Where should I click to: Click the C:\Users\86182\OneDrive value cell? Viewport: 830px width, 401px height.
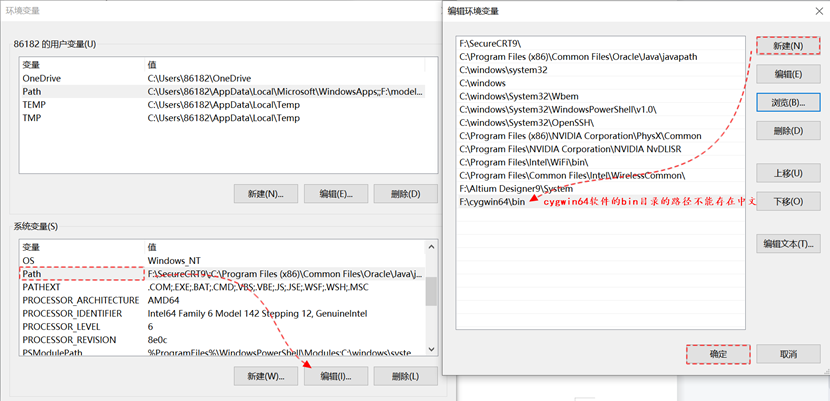coord(199,78)
